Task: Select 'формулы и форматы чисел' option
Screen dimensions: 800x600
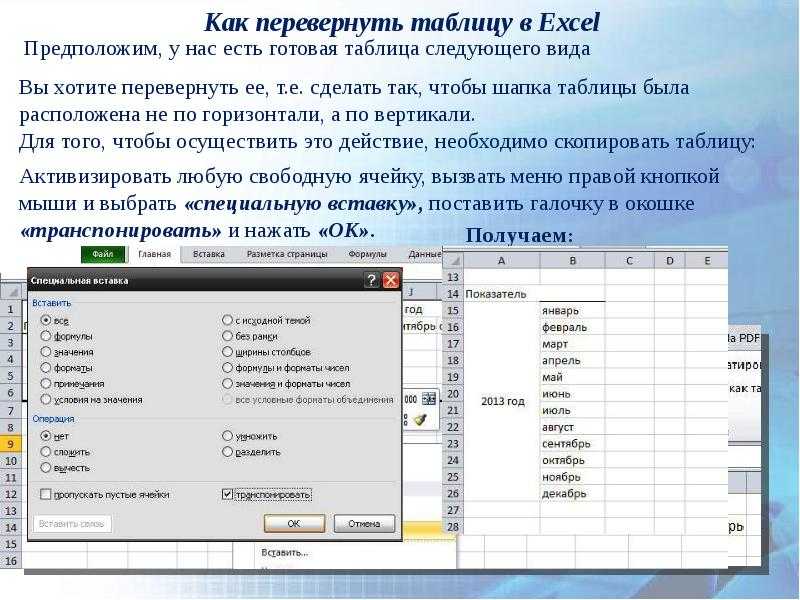Action: point(228,368)
